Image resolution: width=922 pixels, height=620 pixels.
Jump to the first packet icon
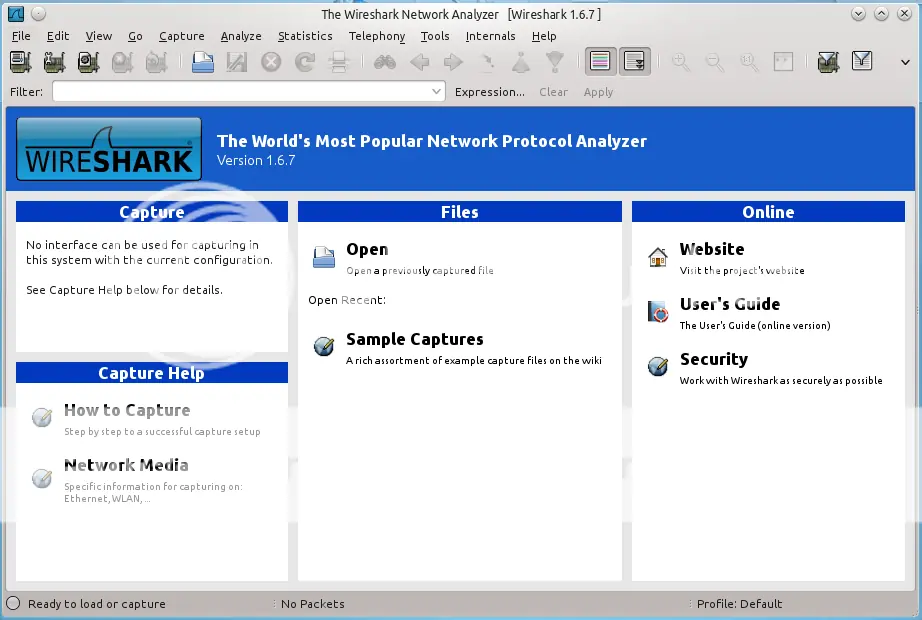[x=520, y=62]
